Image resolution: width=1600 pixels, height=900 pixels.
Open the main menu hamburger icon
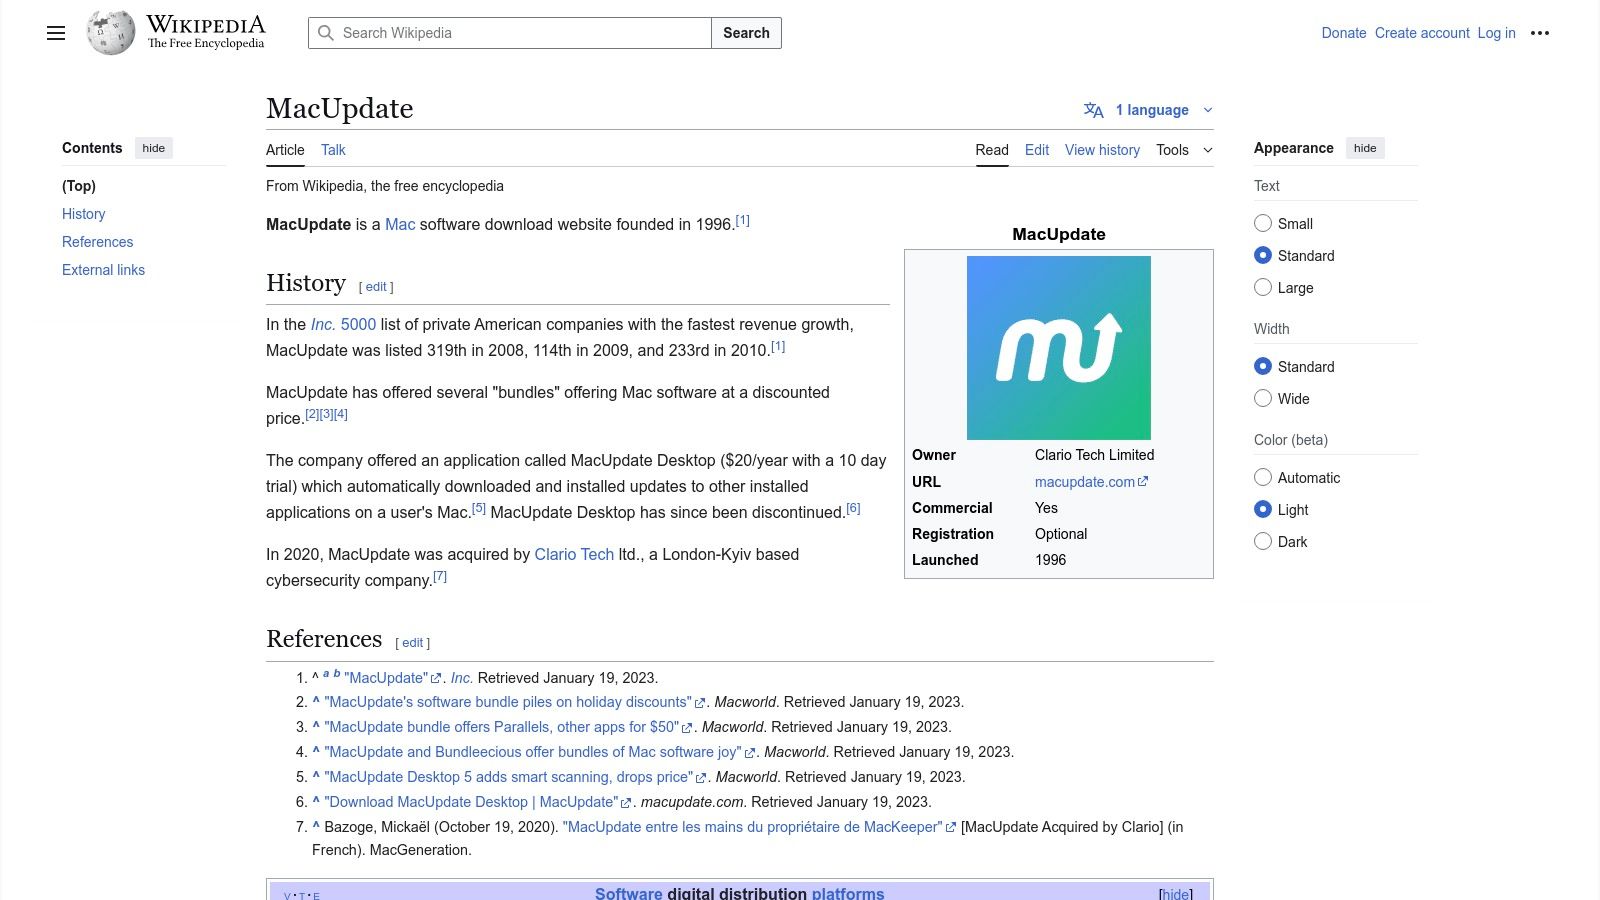click(56, 33)
